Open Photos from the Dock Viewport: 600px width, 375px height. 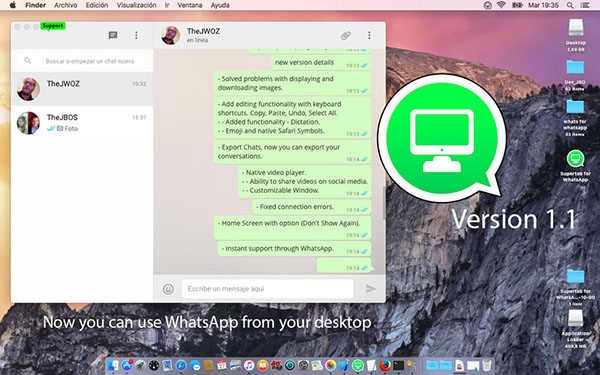[x=331, y=365]
